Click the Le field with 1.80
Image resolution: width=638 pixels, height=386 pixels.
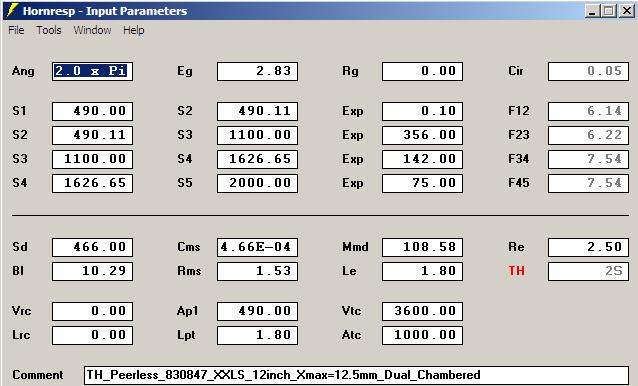coord(422,271)
